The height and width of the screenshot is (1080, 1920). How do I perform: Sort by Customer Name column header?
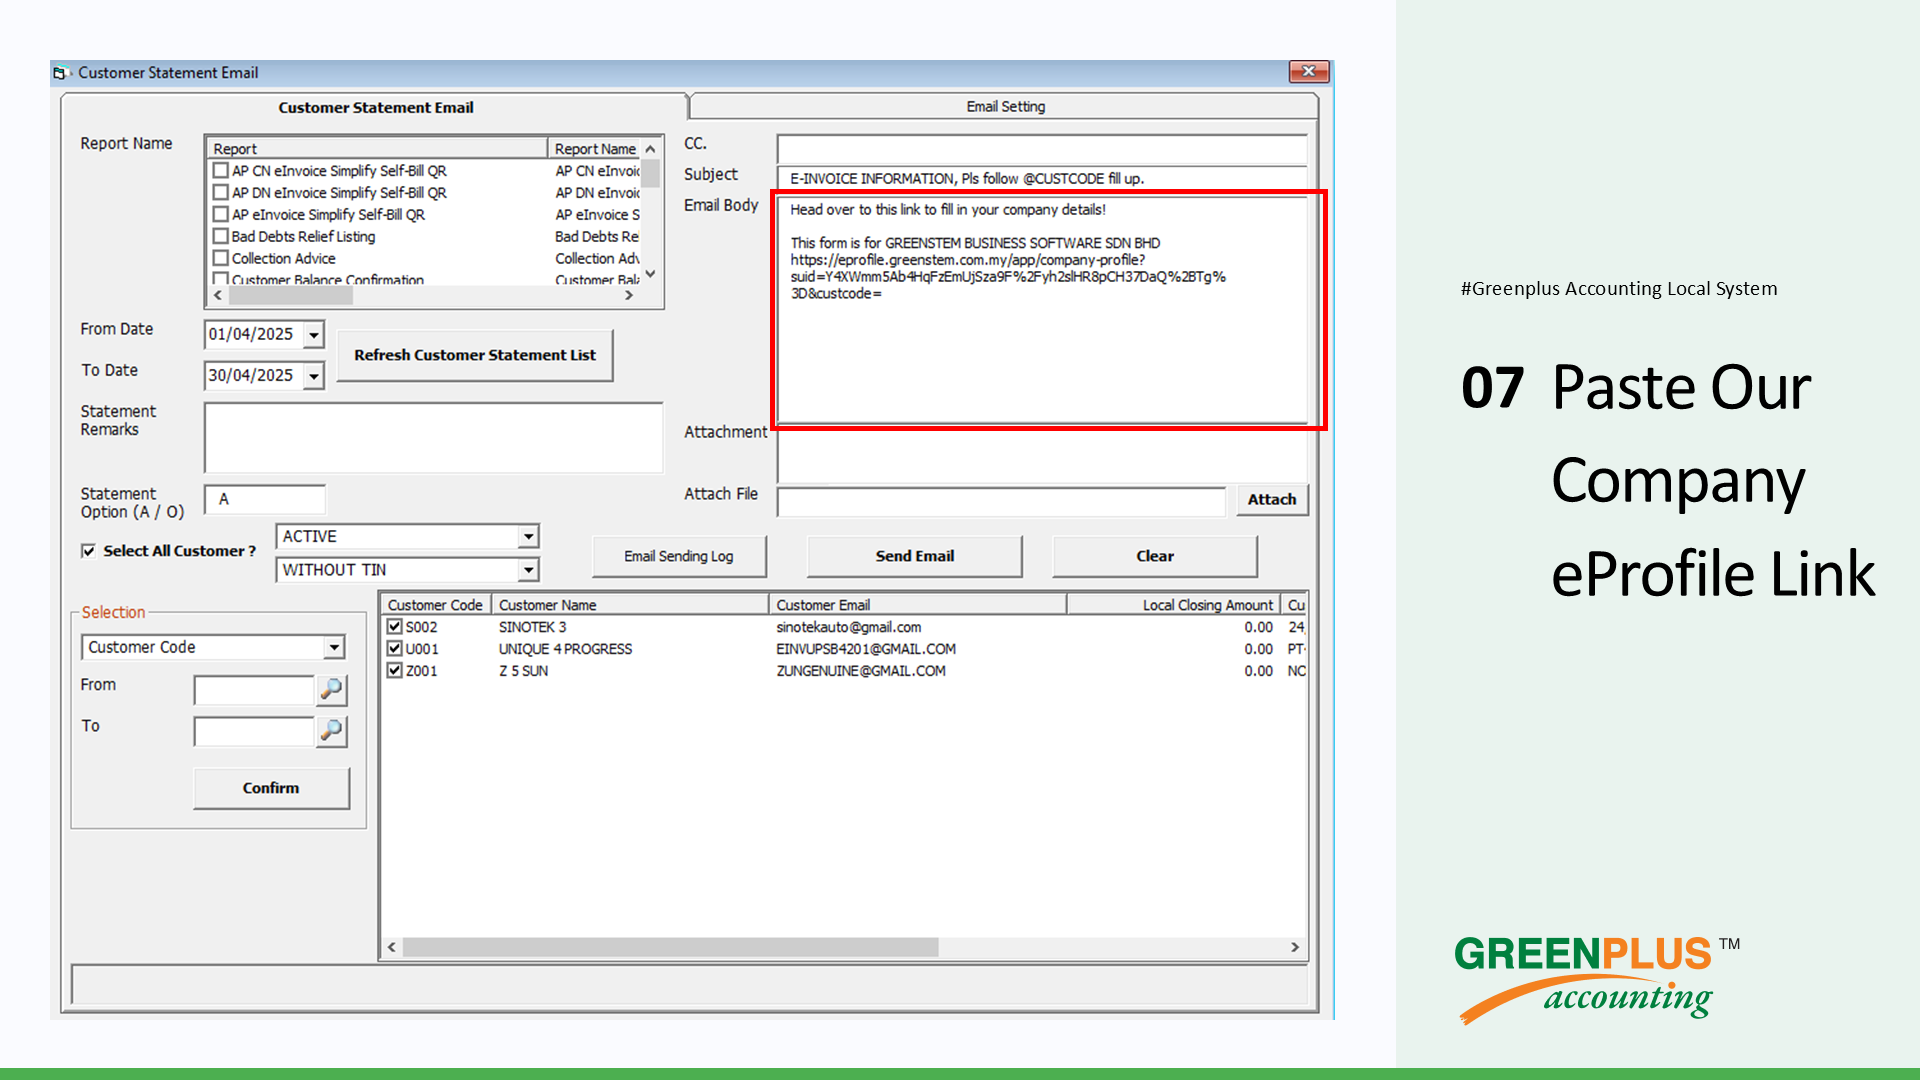point(630,605)
